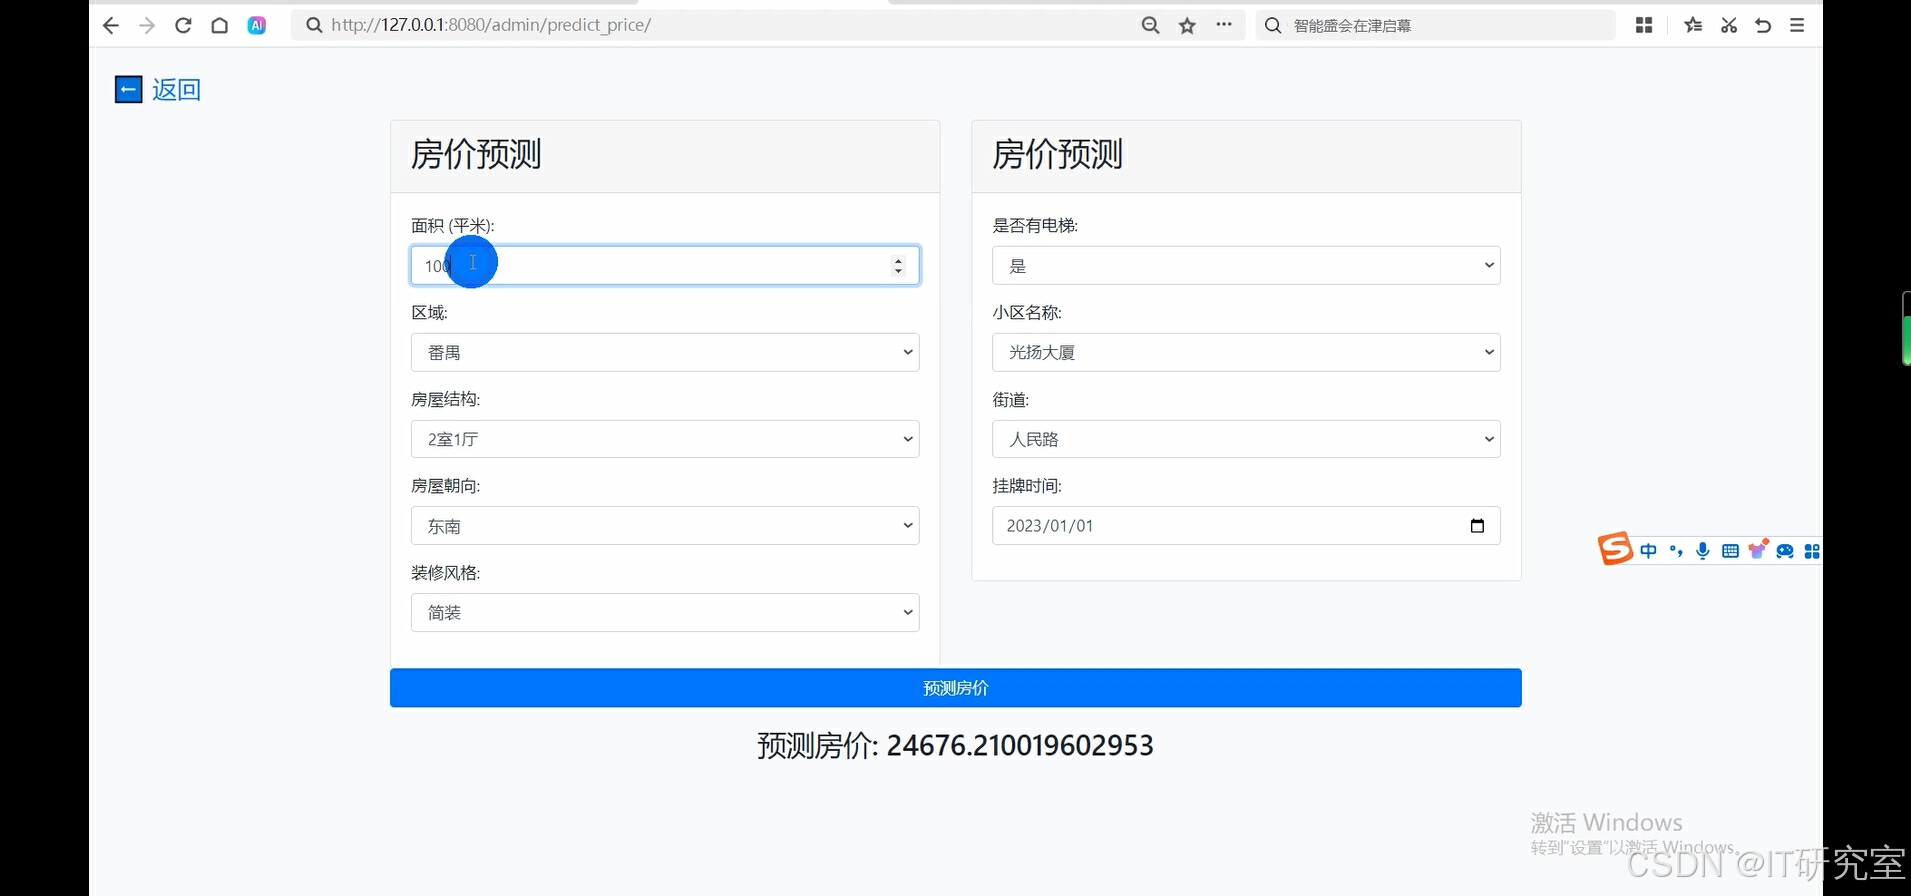Open the 装修风格 dropdown showing 简装
1911x896 pixels.
(x=665, y=613)
